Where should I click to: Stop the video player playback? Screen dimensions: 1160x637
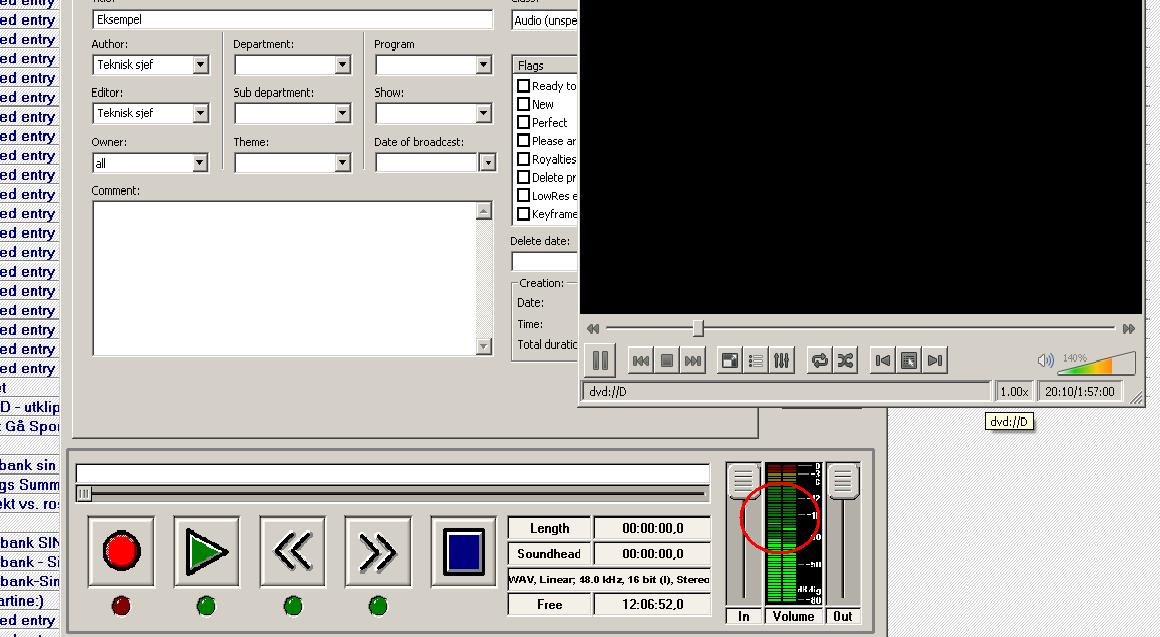pyautogui.click(x=667, y=360)
